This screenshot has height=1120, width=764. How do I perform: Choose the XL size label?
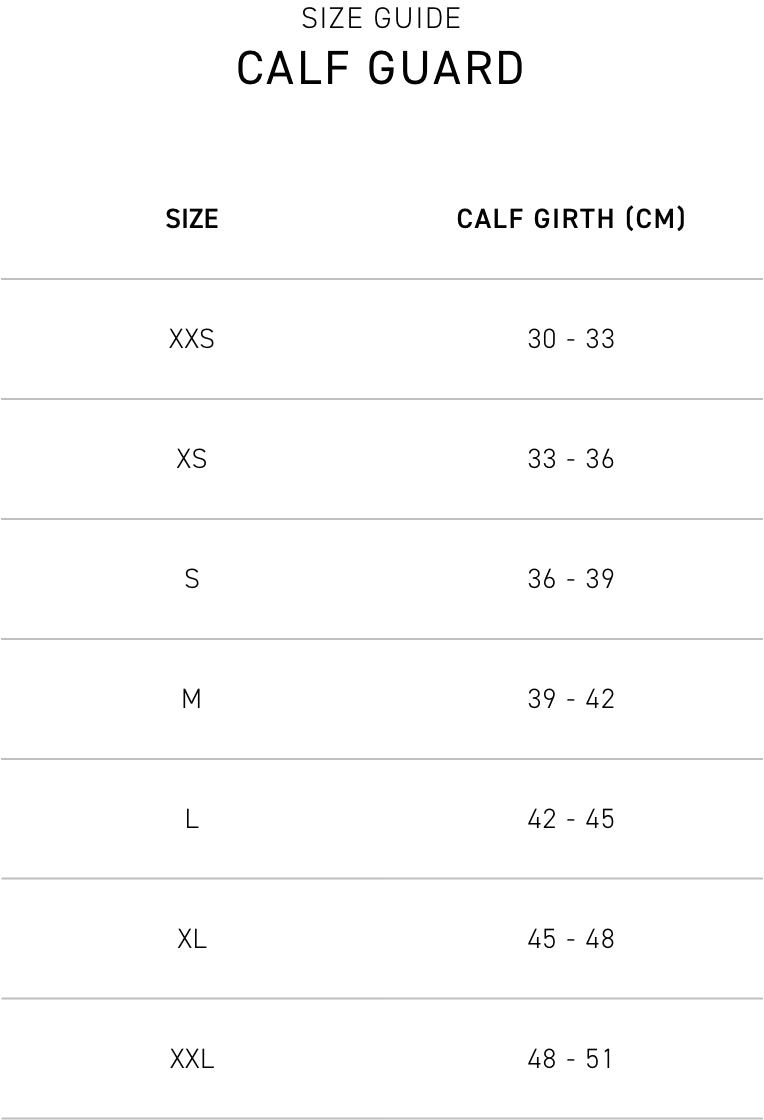click(x=192, y=939)
